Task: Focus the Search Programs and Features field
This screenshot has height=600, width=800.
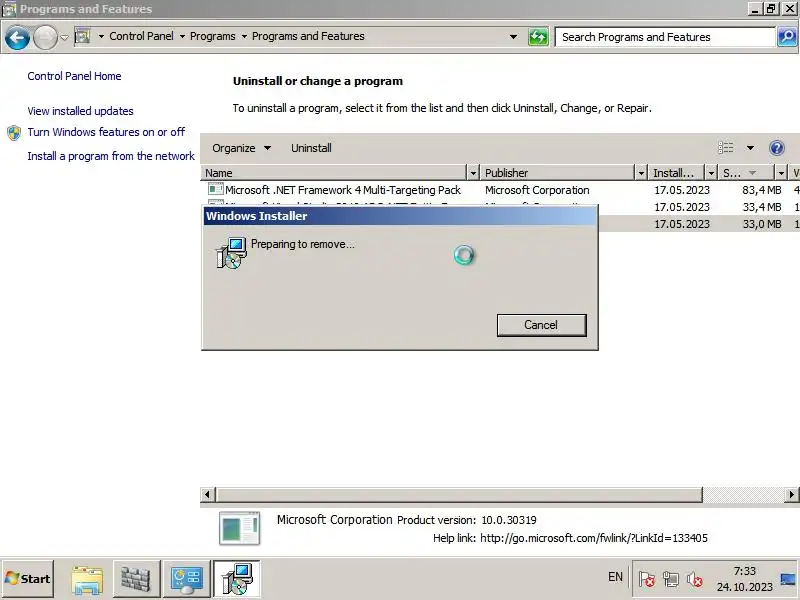Action: pyautogui.click(x=665, y=37)
